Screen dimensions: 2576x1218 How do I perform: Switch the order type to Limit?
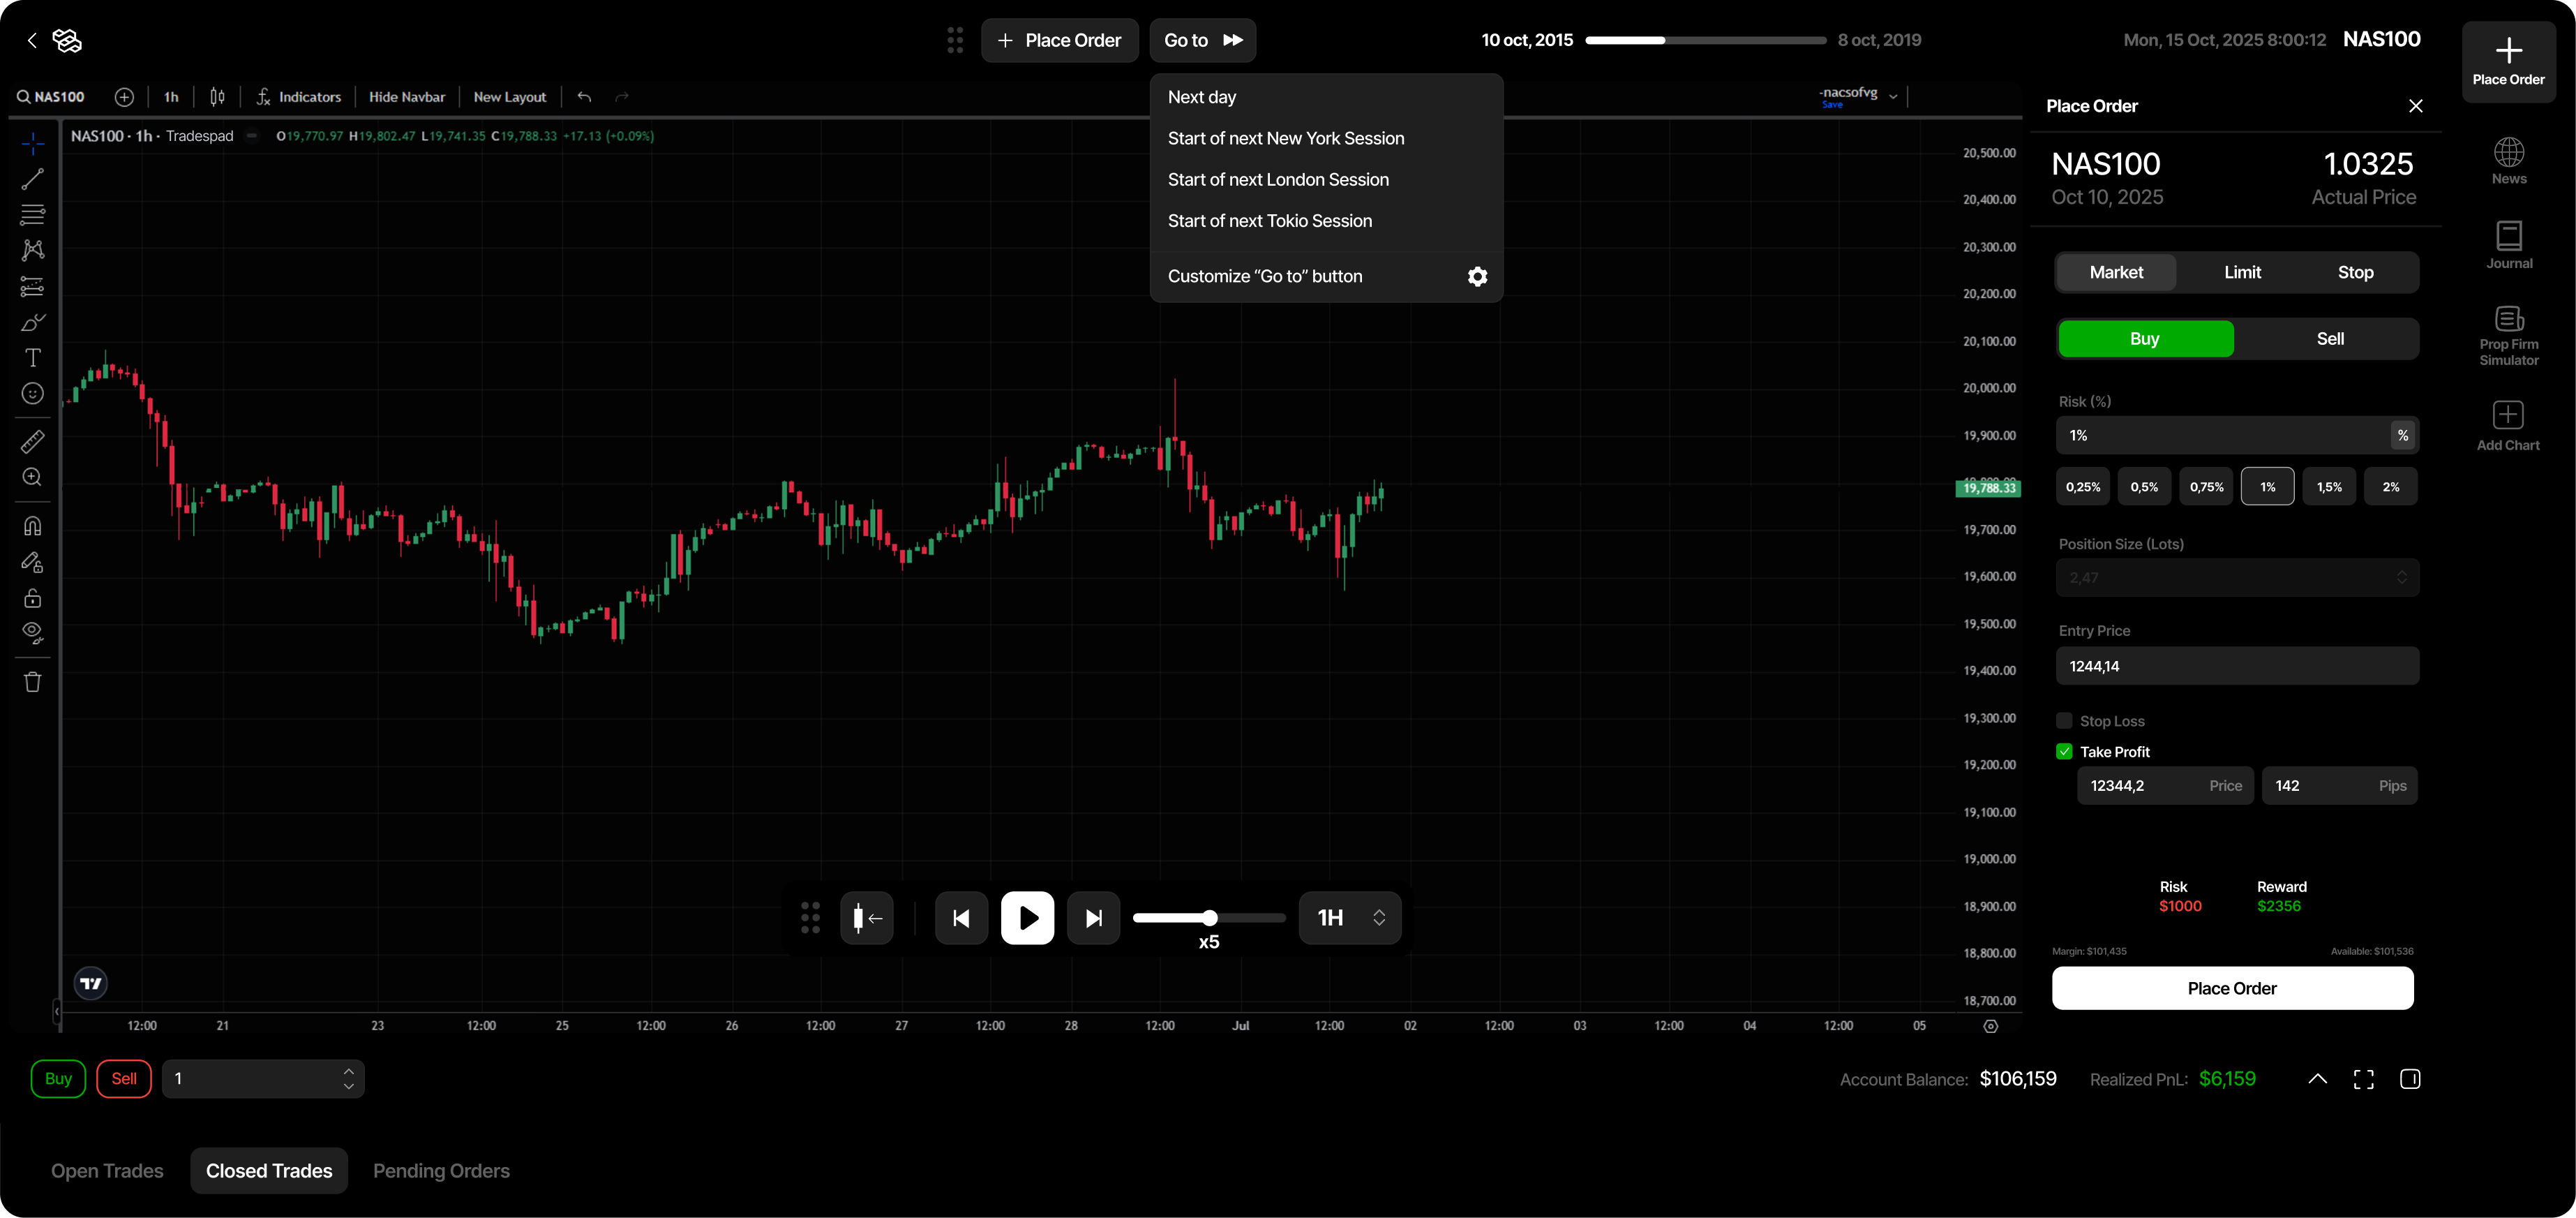point(2242,273)
